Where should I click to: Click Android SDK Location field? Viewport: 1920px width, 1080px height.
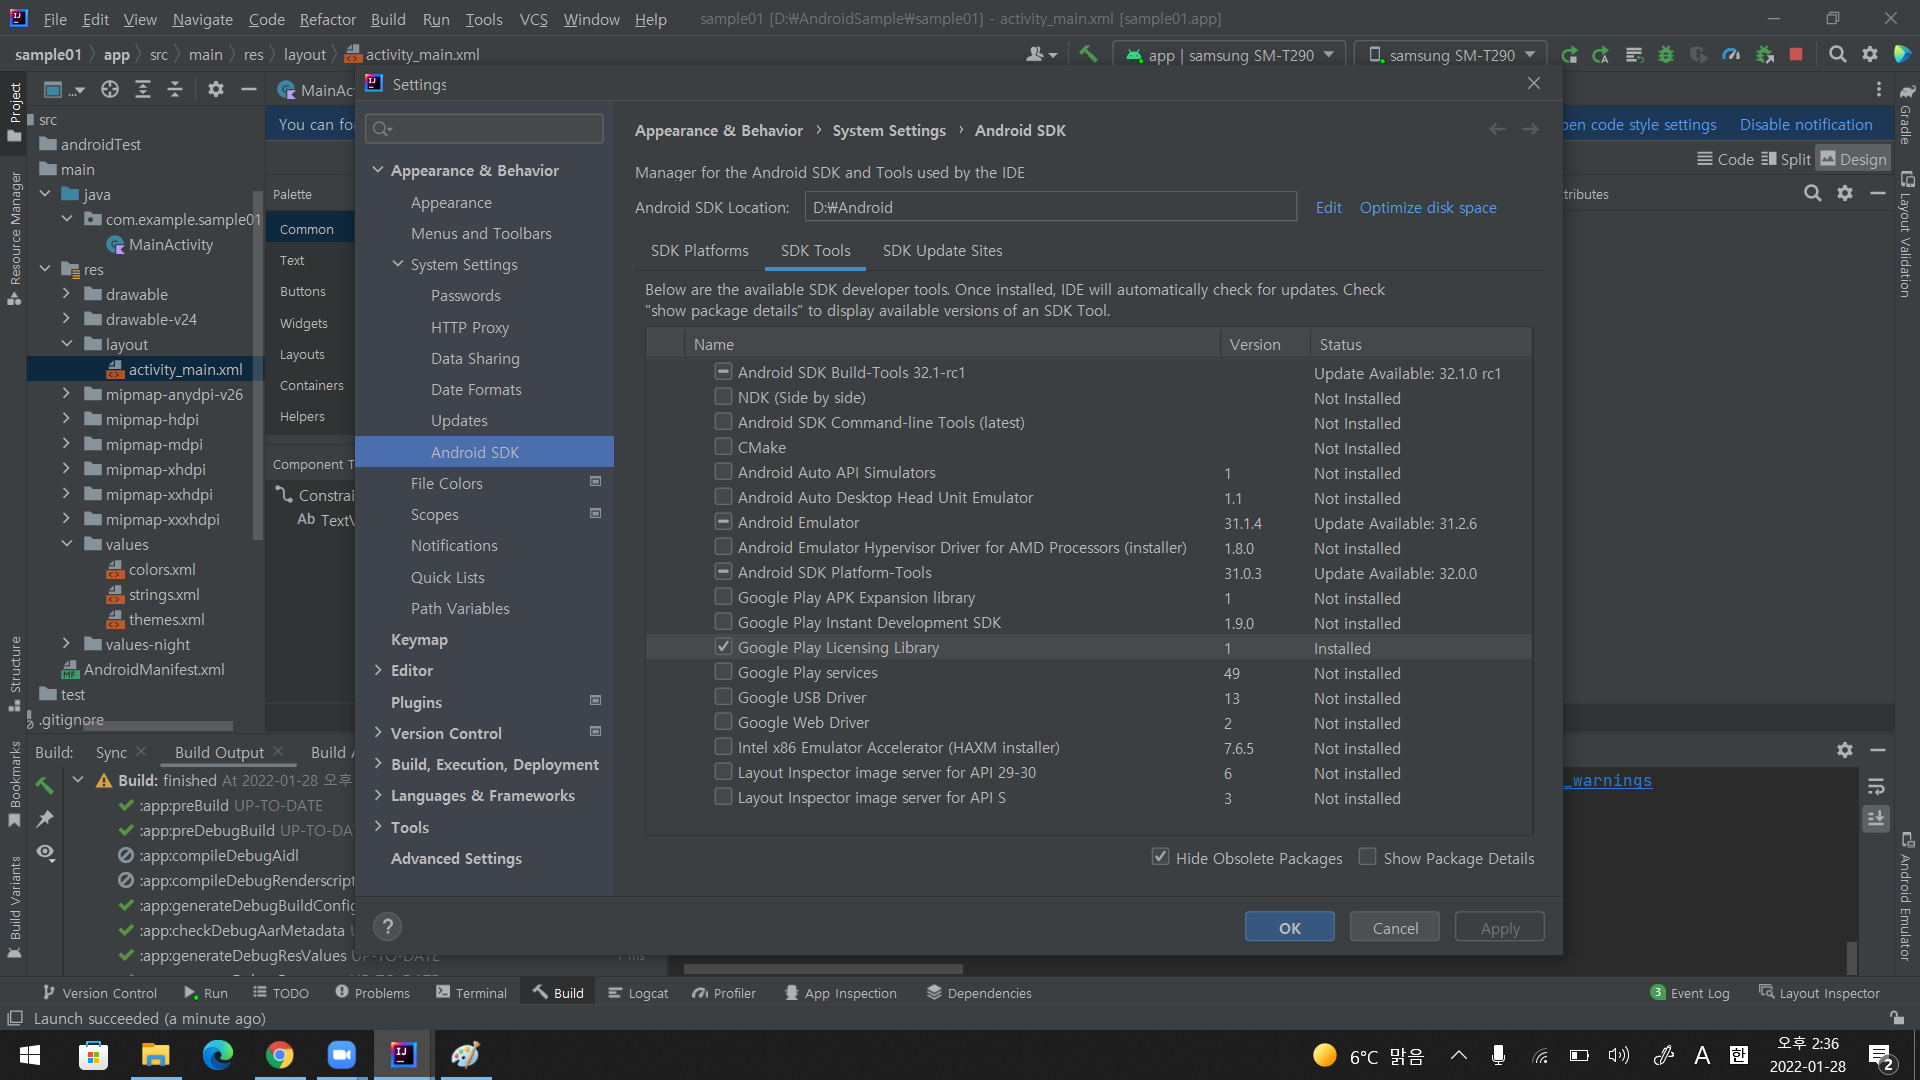[x=1050, y=207]
